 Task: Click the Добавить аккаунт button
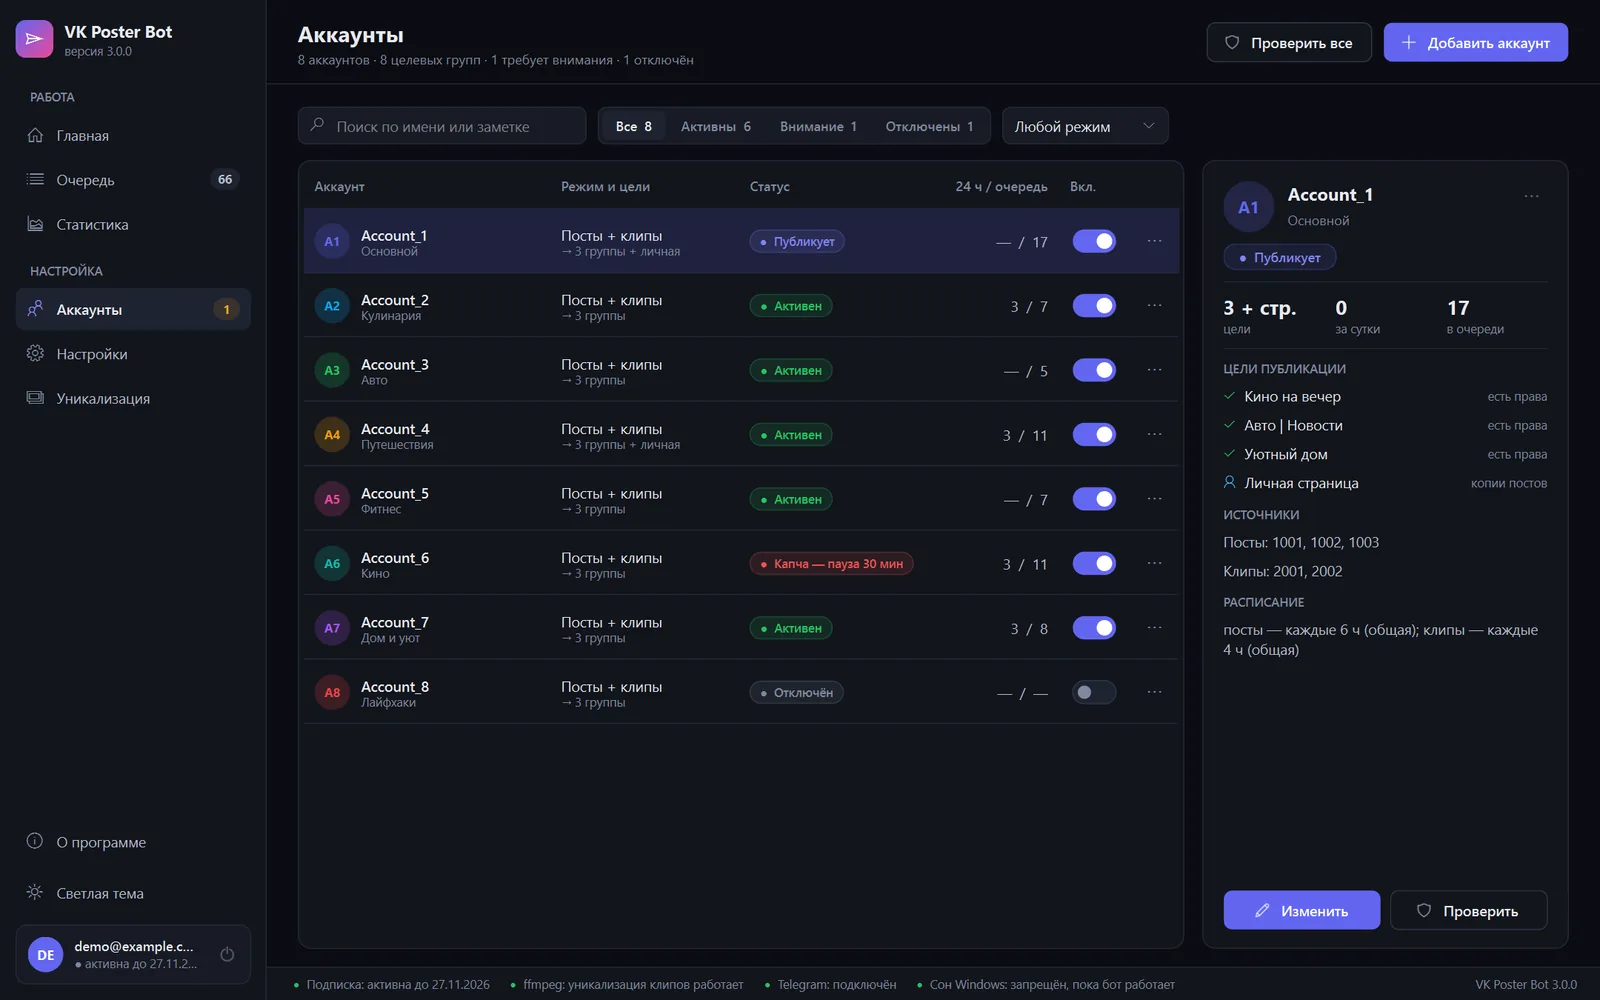tap(1476, 42)
